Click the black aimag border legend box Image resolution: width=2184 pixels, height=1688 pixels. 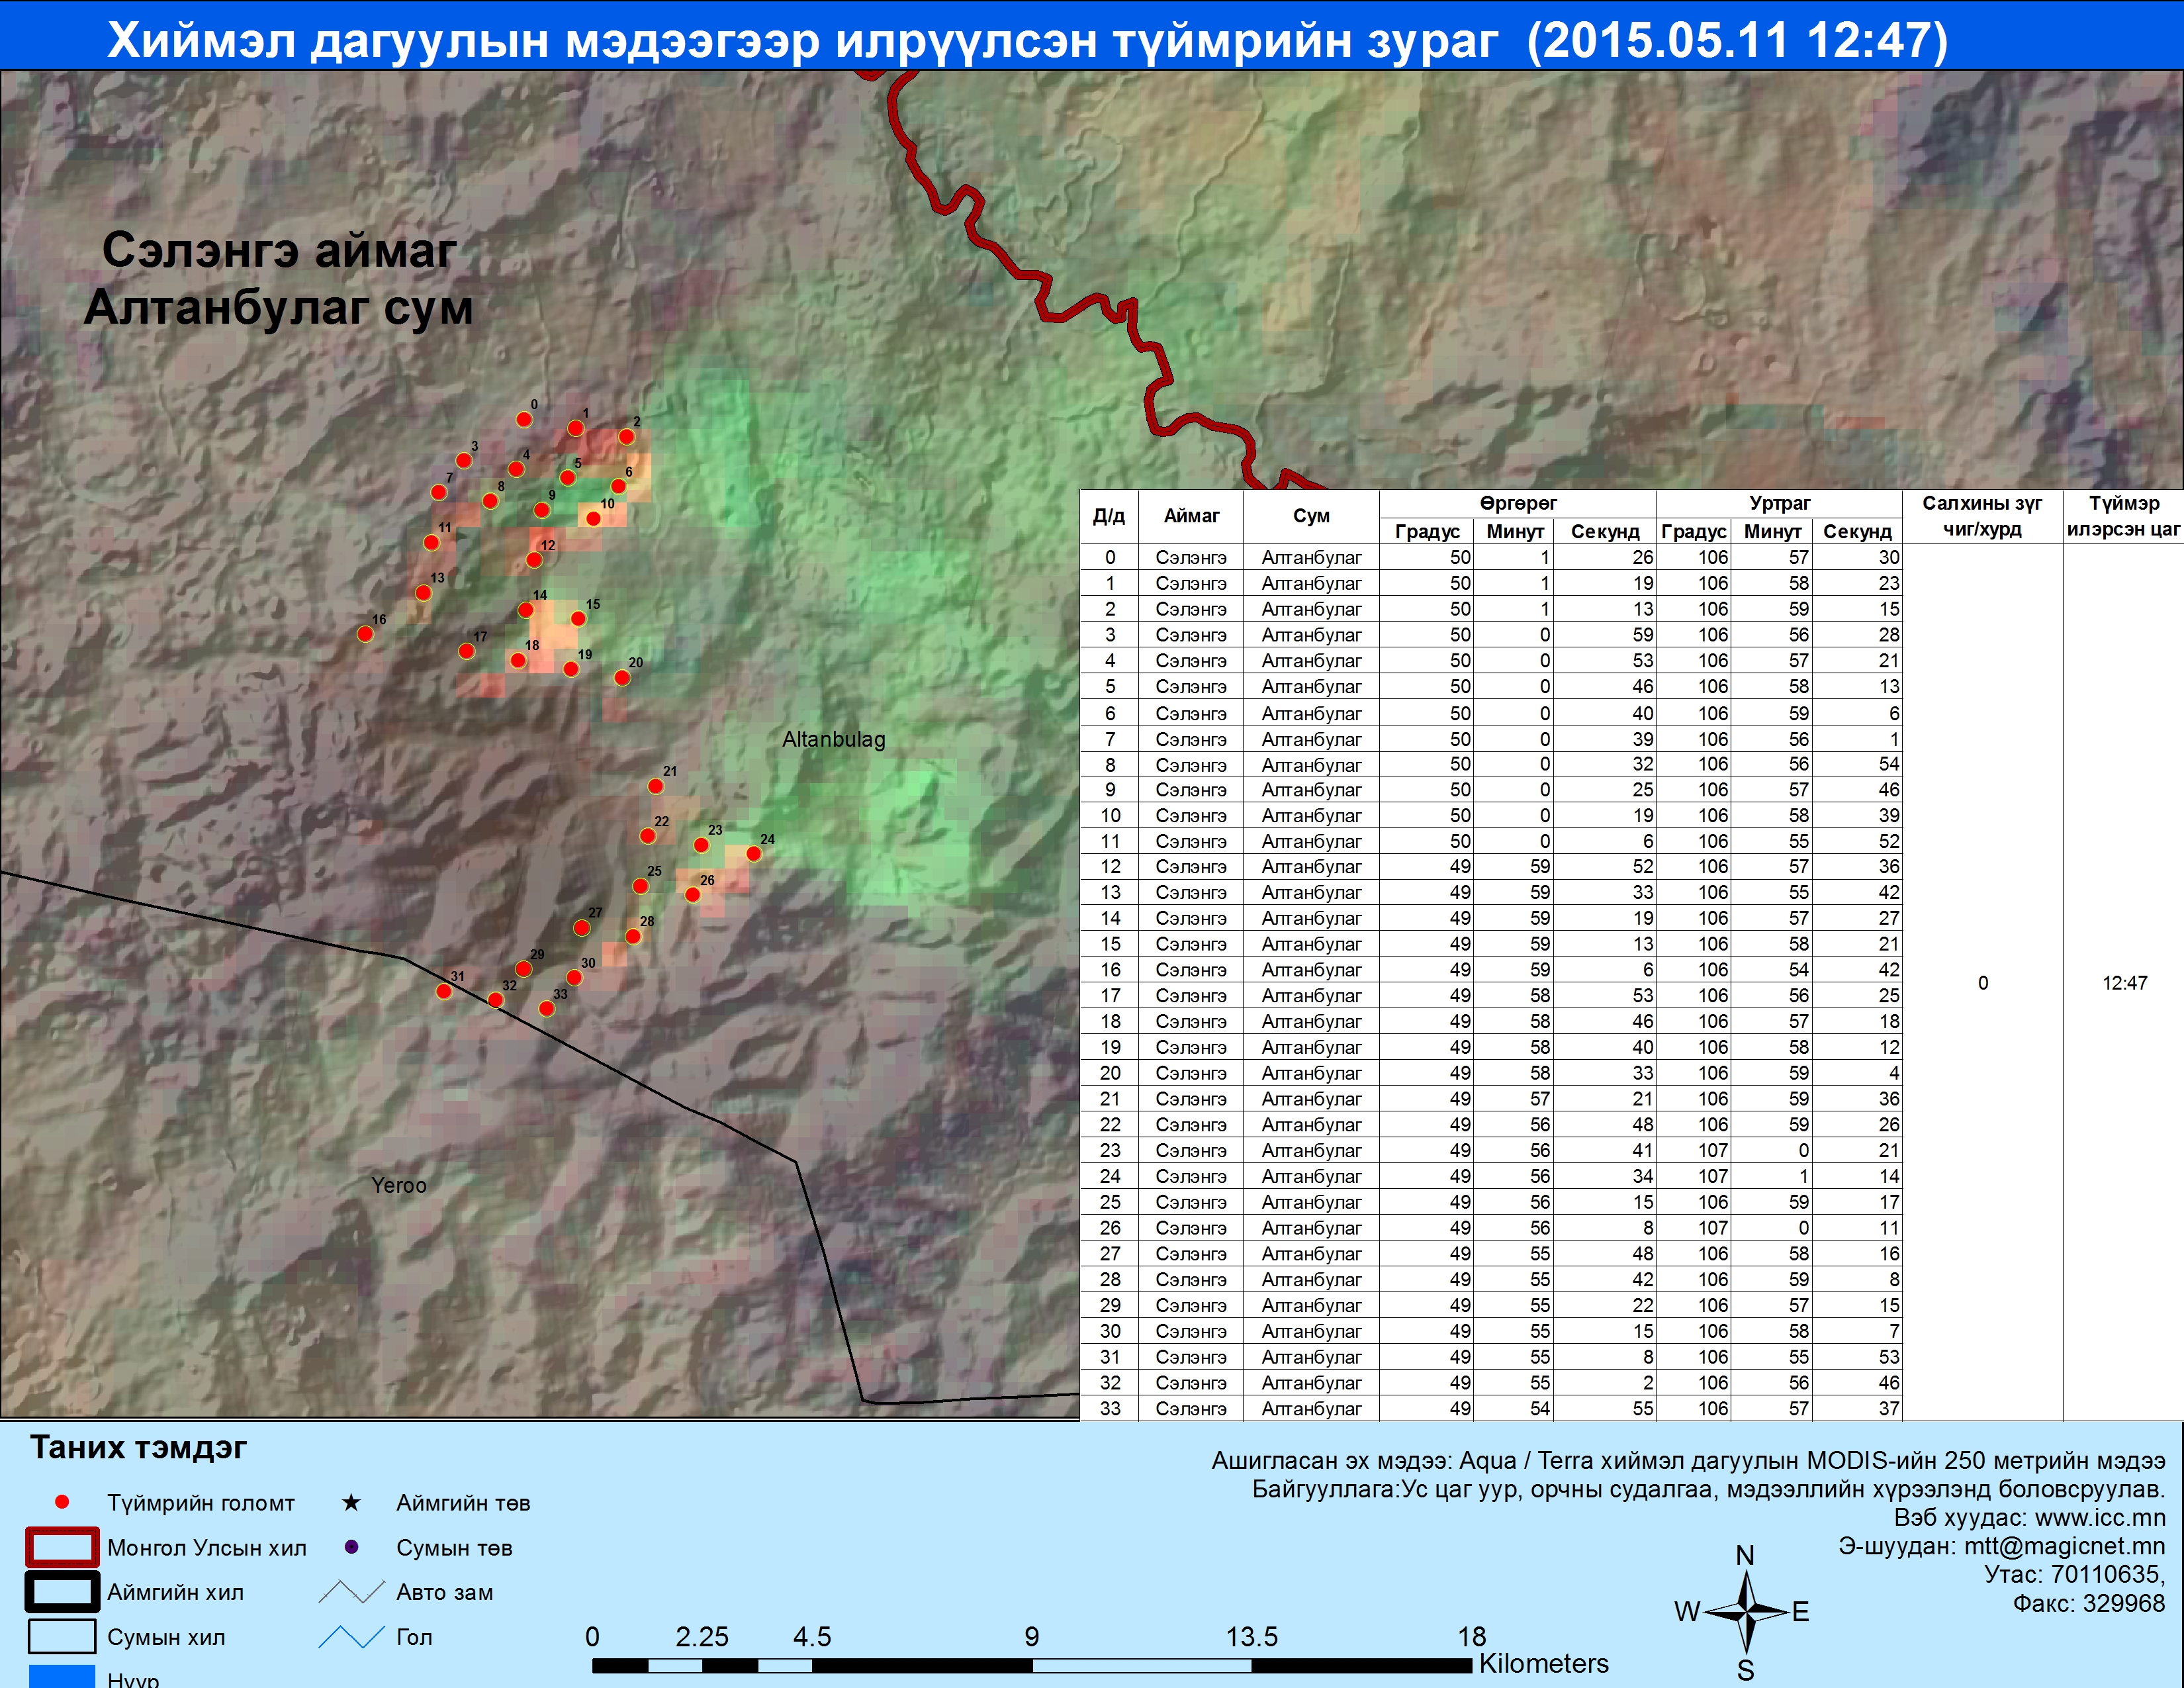pyautogui.click(x=62, y=1592)
